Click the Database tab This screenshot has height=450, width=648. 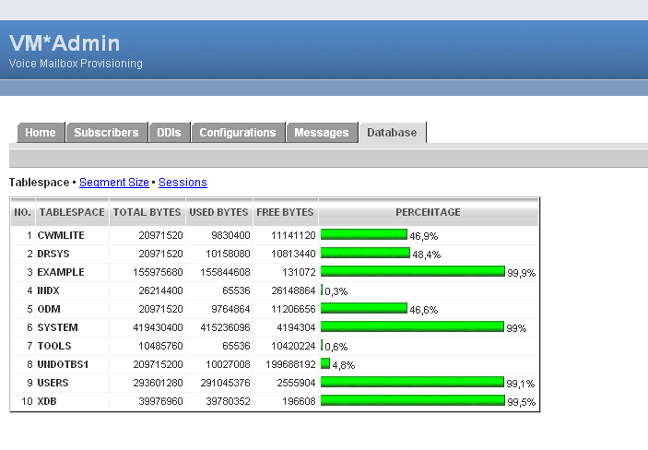pyautogui.click(x=393, y=132)
